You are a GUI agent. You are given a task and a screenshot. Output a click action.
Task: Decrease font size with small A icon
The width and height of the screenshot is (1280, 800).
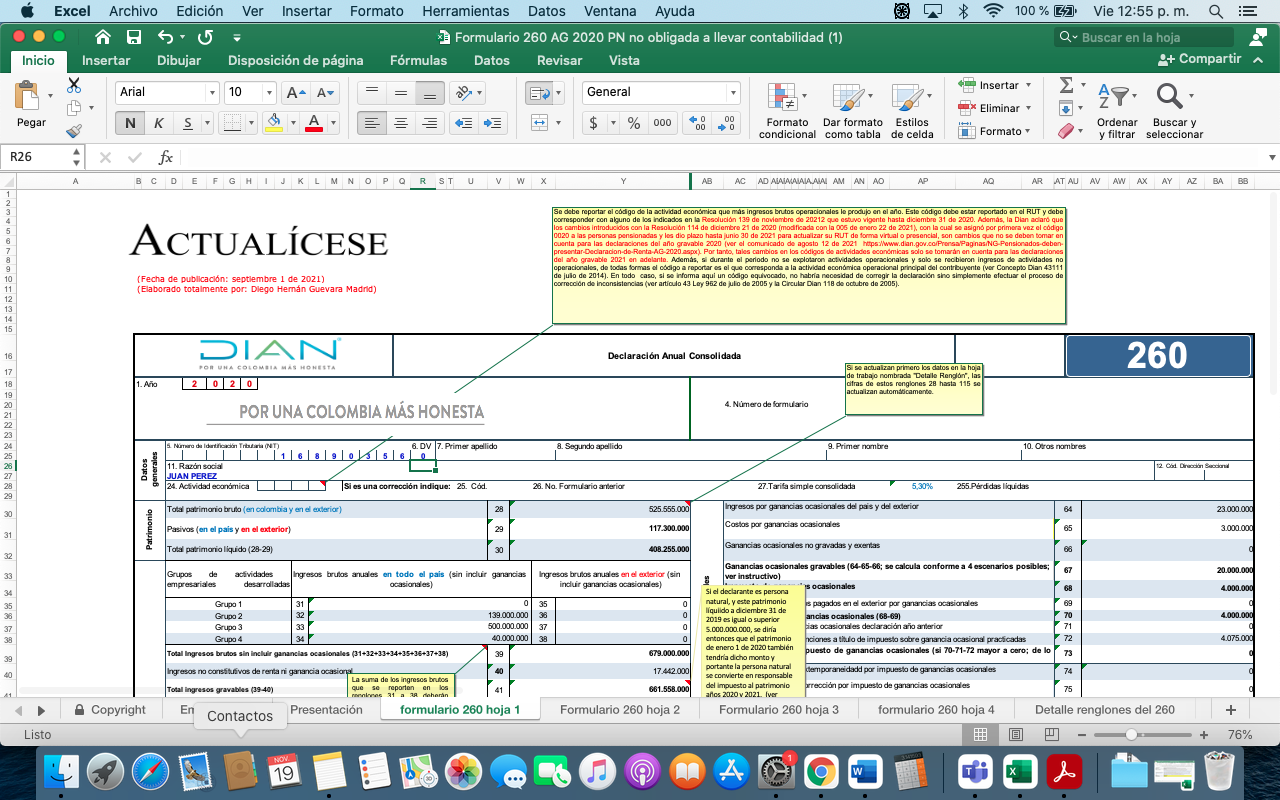325,92
